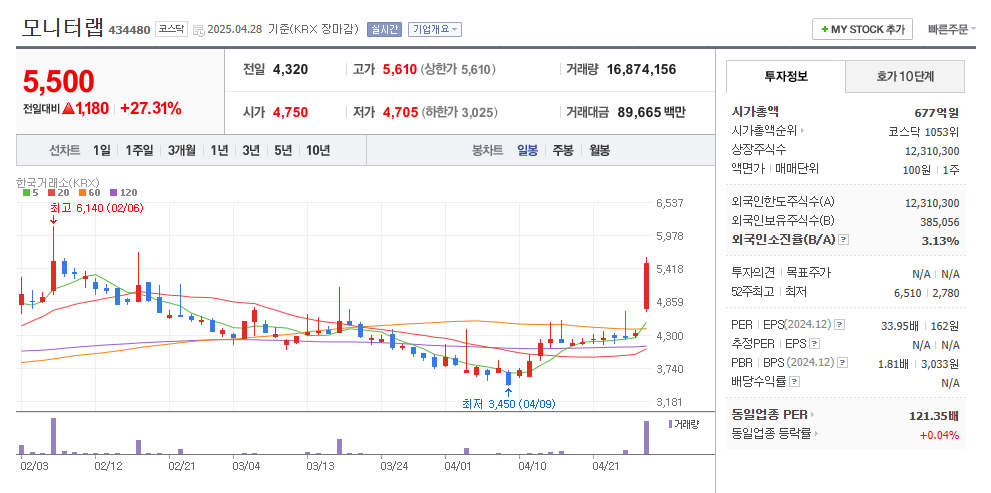Click the last tall volume bar at chart end
The width and height of the screenshot is (991, 493).
point(647,437)
